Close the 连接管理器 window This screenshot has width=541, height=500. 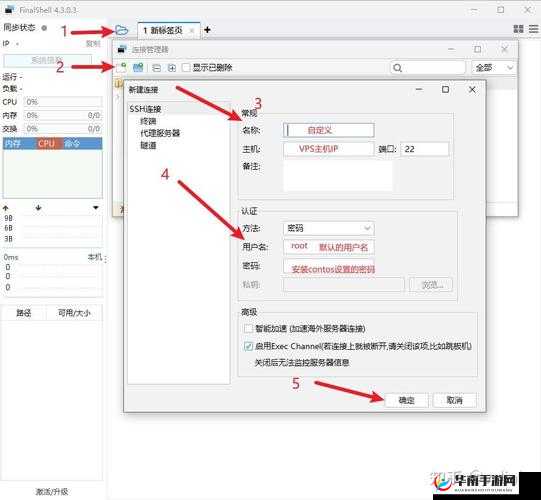[x=504, y=49]
